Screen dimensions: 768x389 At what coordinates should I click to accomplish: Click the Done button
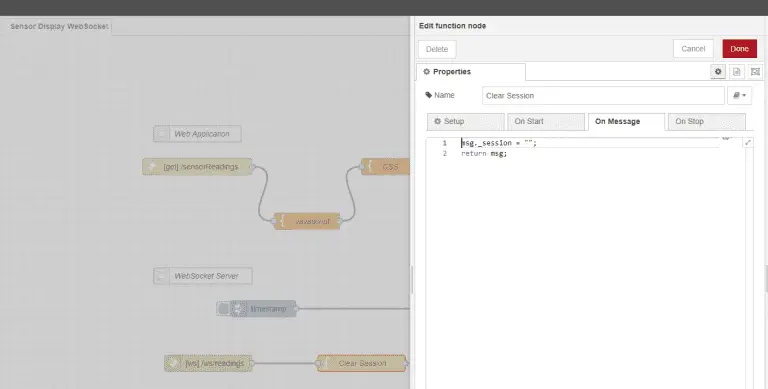tap(740, 49)
